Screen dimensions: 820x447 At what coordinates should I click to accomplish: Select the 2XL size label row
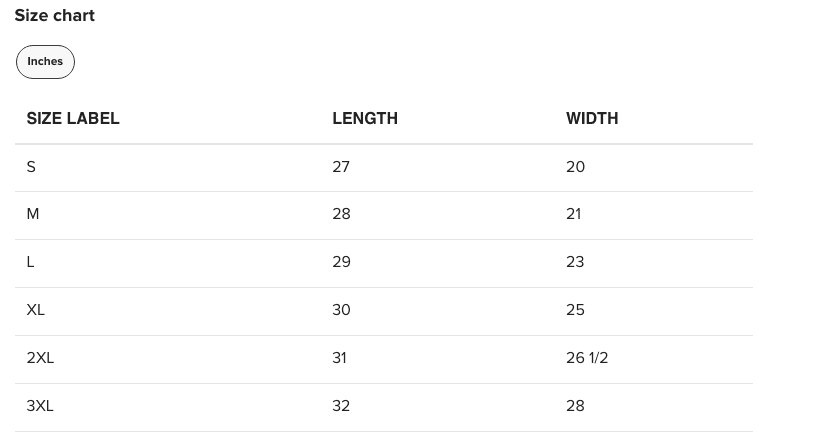(40, 358)
